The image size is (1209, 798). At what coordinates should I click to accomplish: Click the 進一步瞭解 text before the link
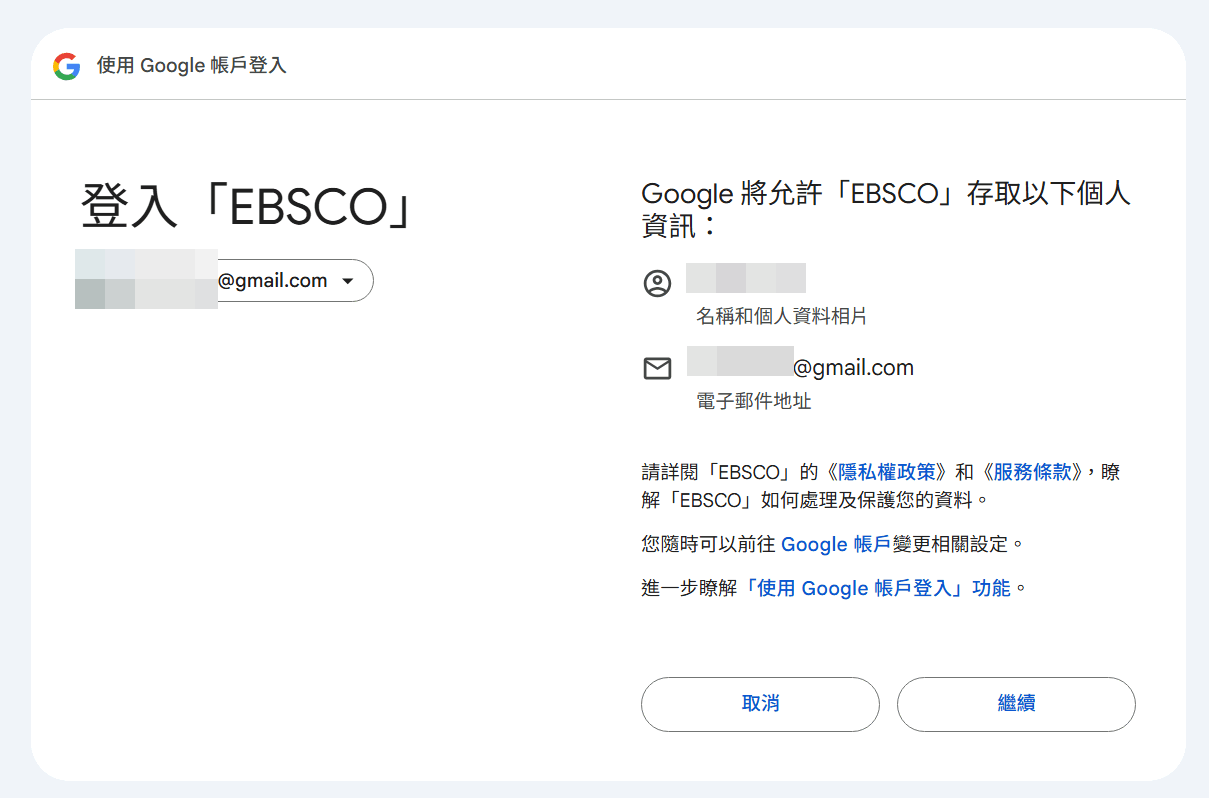click(689, 589)
